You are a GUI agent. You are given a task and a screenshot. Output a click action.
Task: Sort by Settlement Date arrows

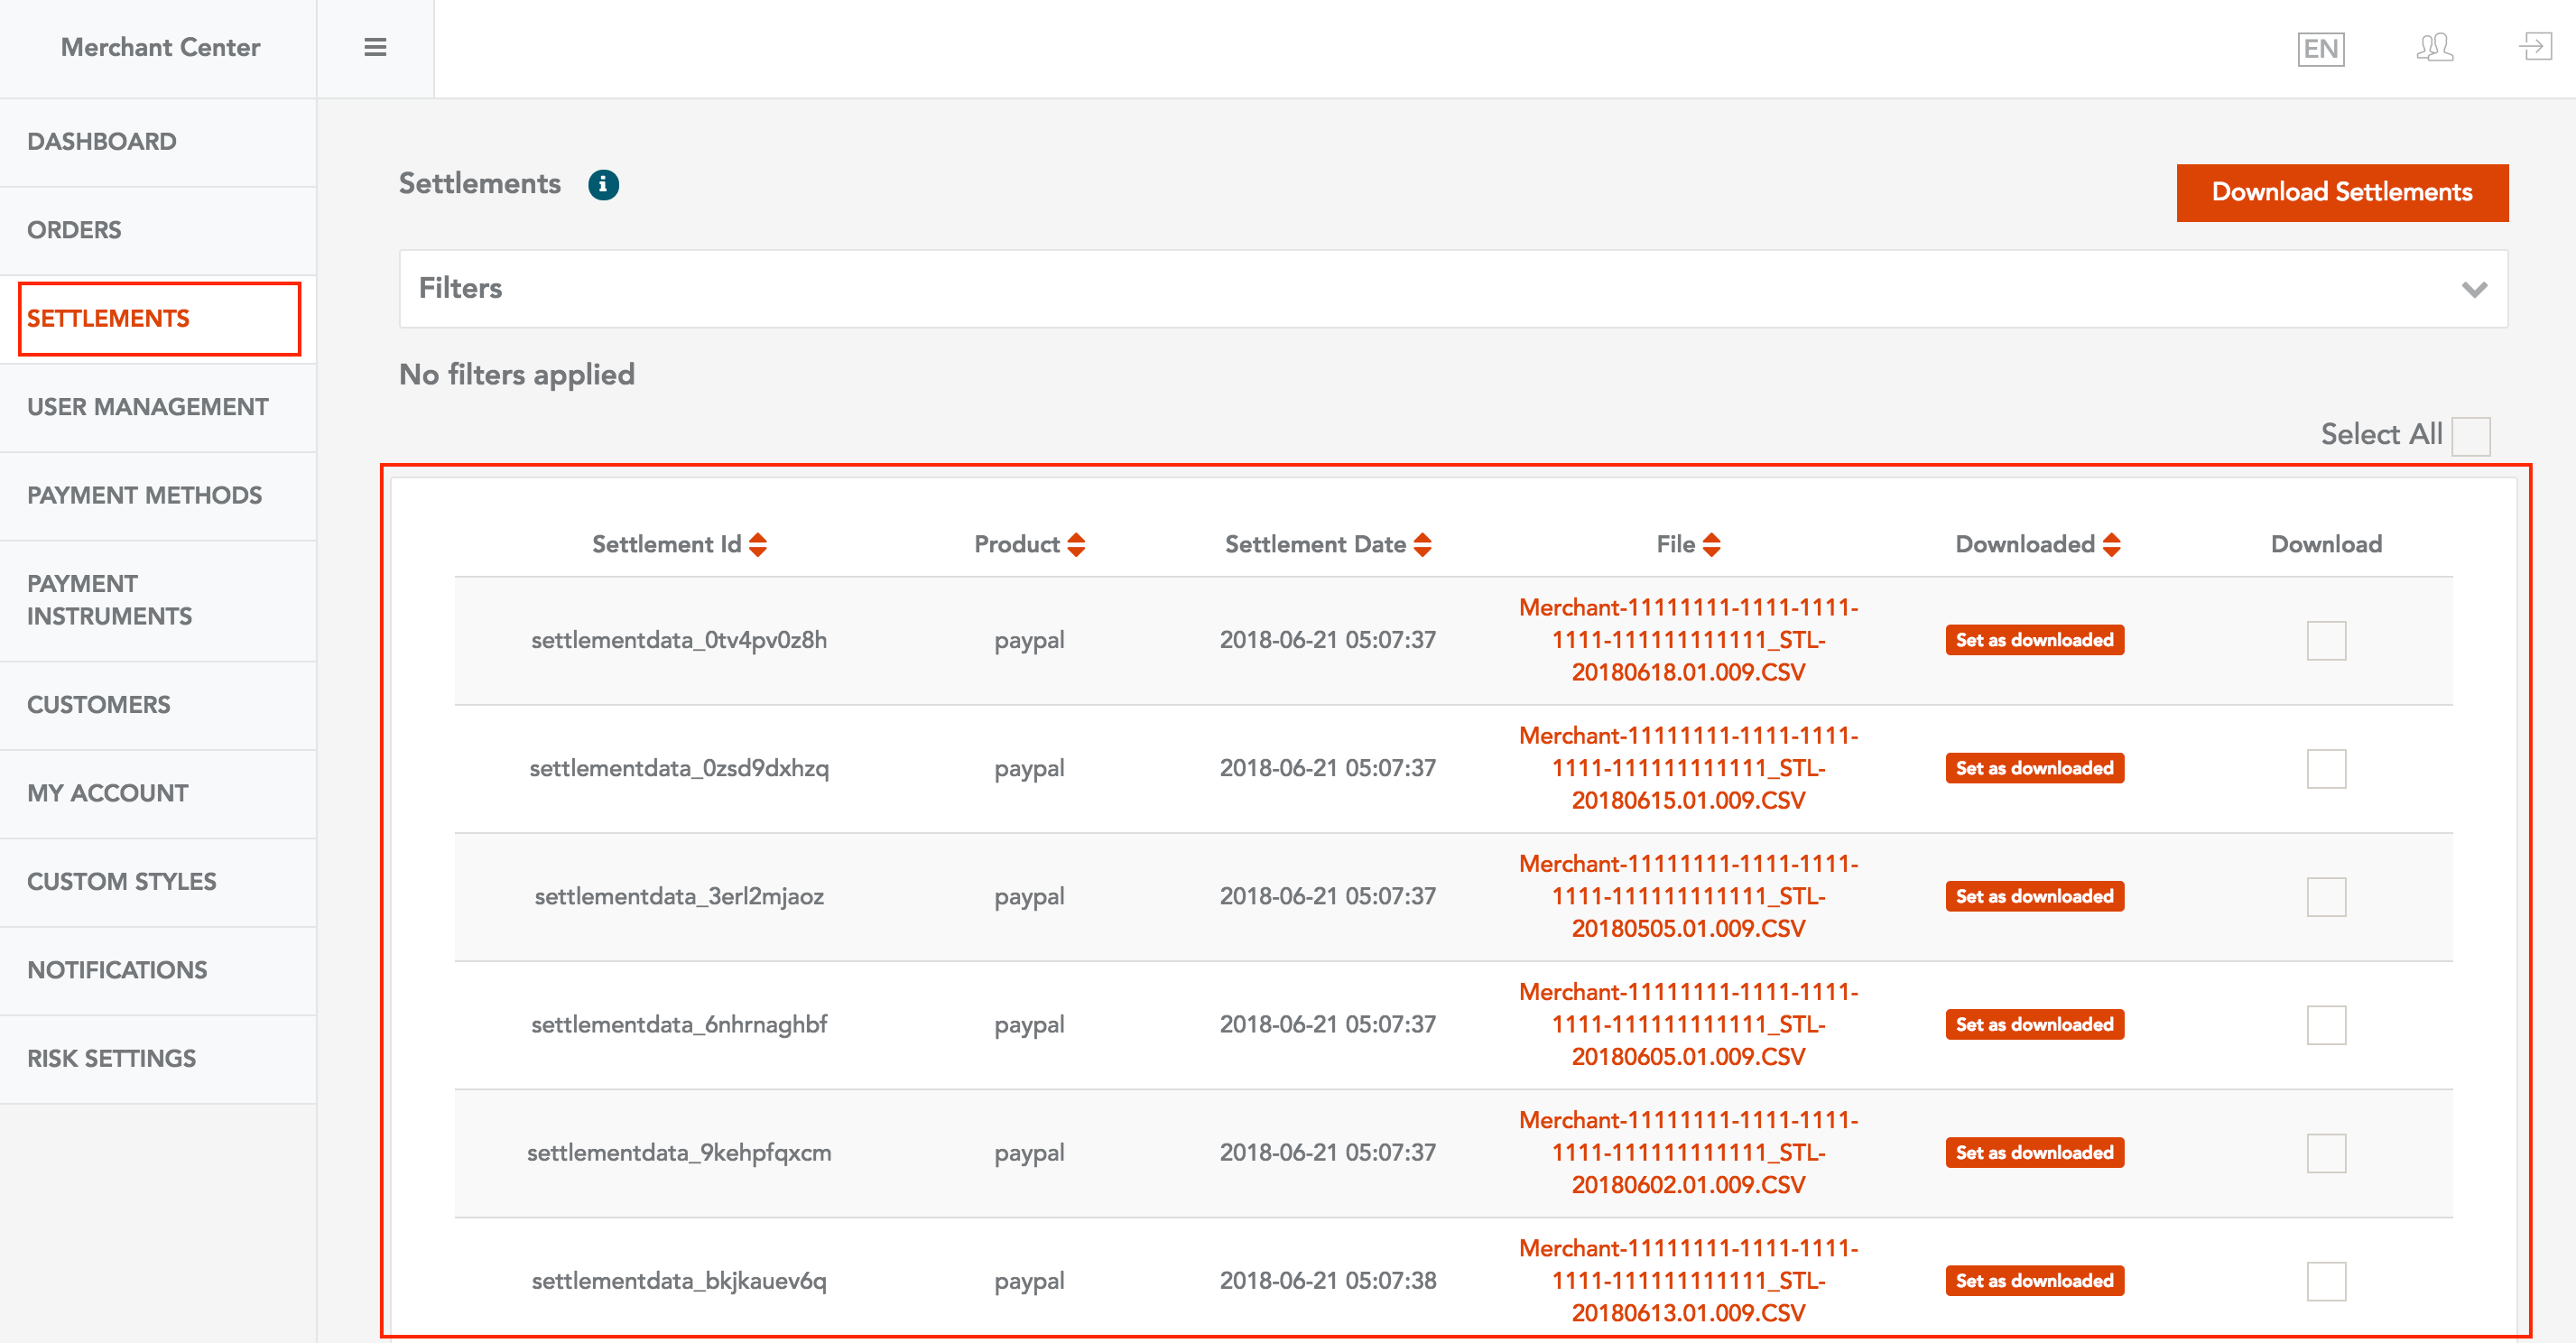[x=1422, y=545]
